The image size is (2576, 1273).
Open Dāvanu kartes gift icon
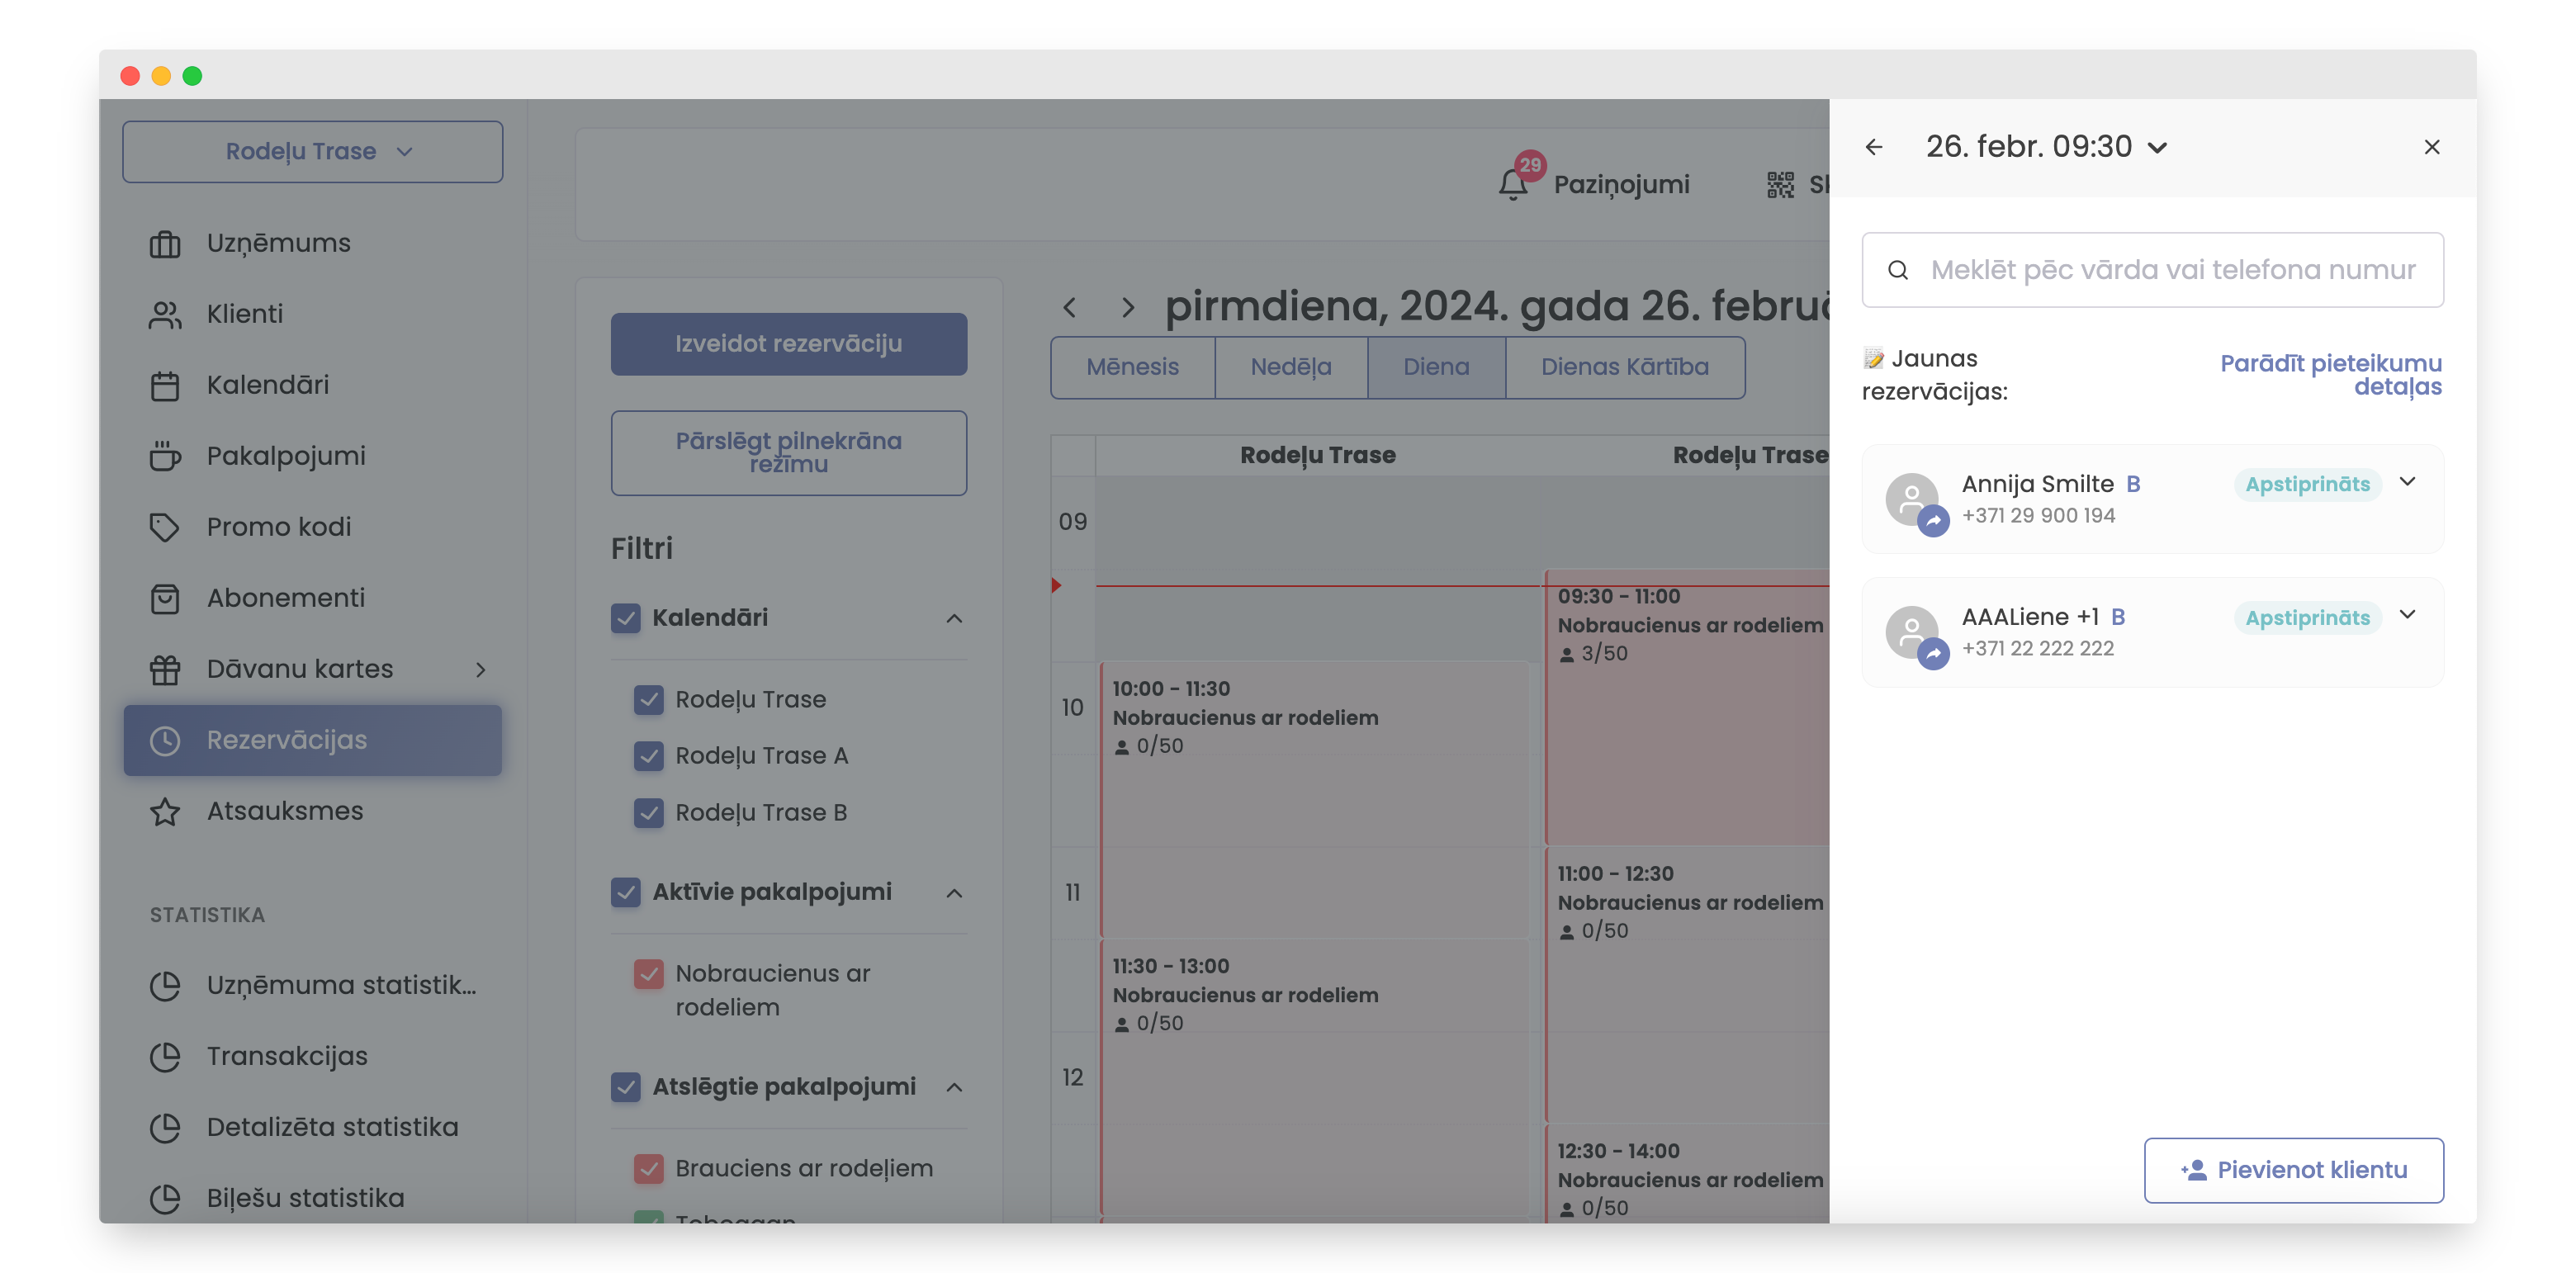[164, 669]
